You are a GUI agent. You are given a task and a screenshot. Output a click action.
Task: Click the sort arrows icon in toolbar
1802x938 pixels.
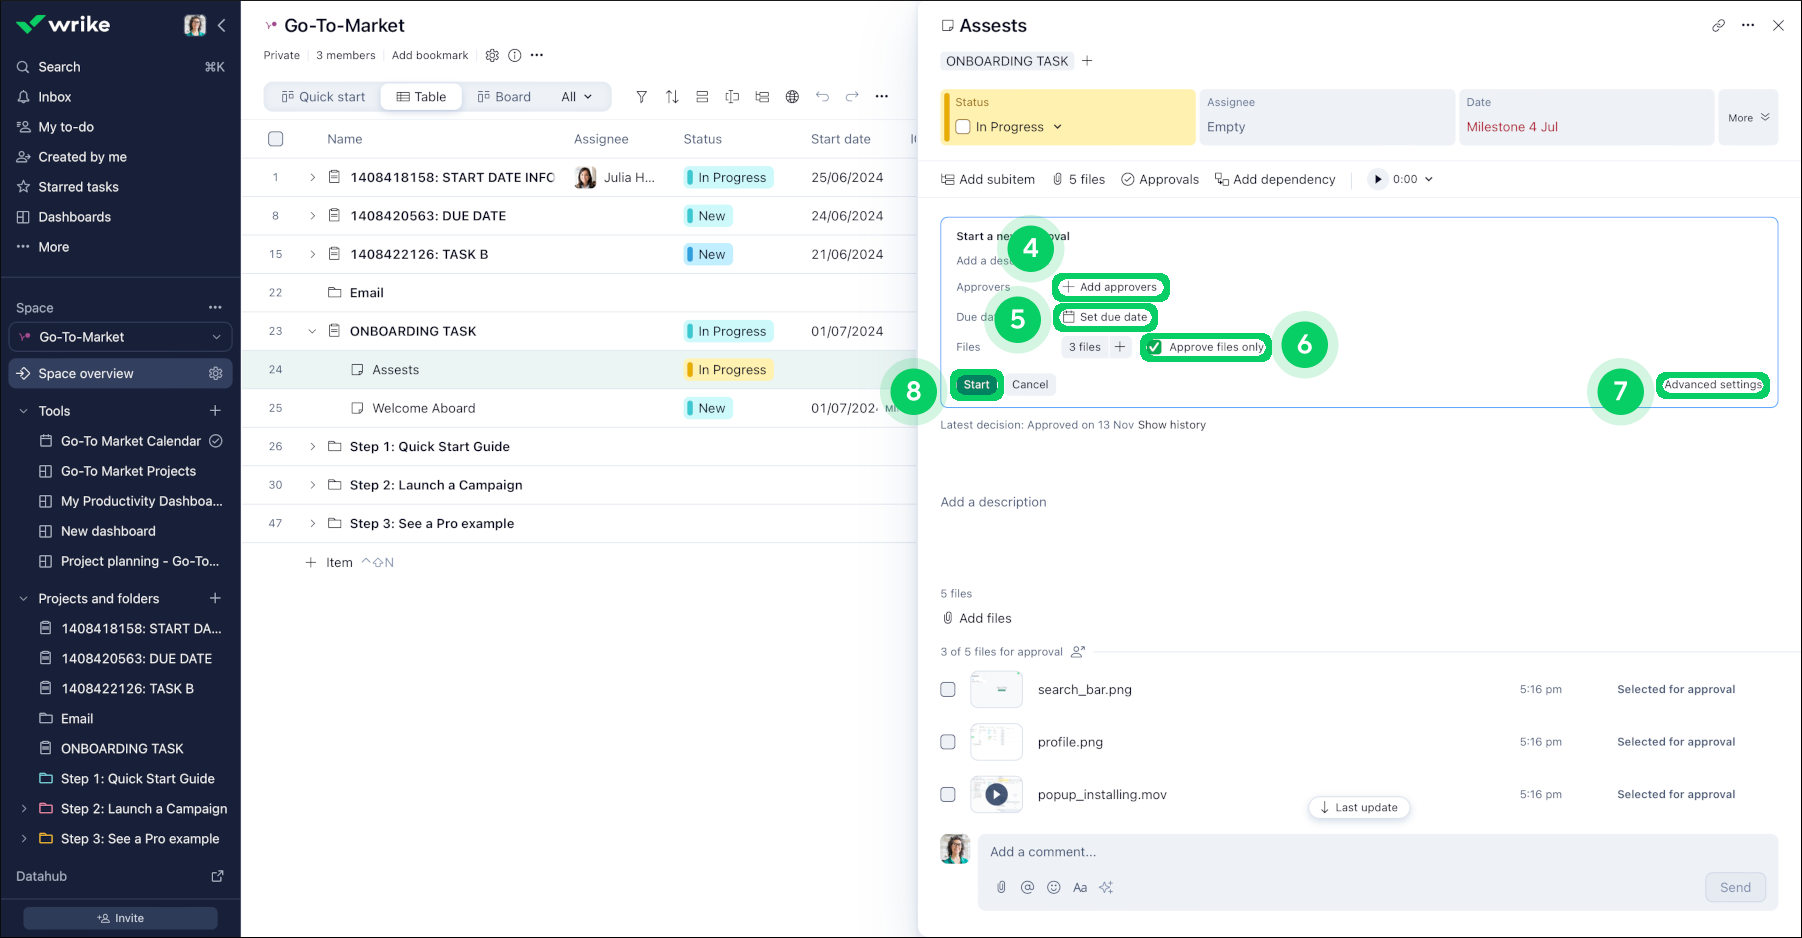[672, 97]
